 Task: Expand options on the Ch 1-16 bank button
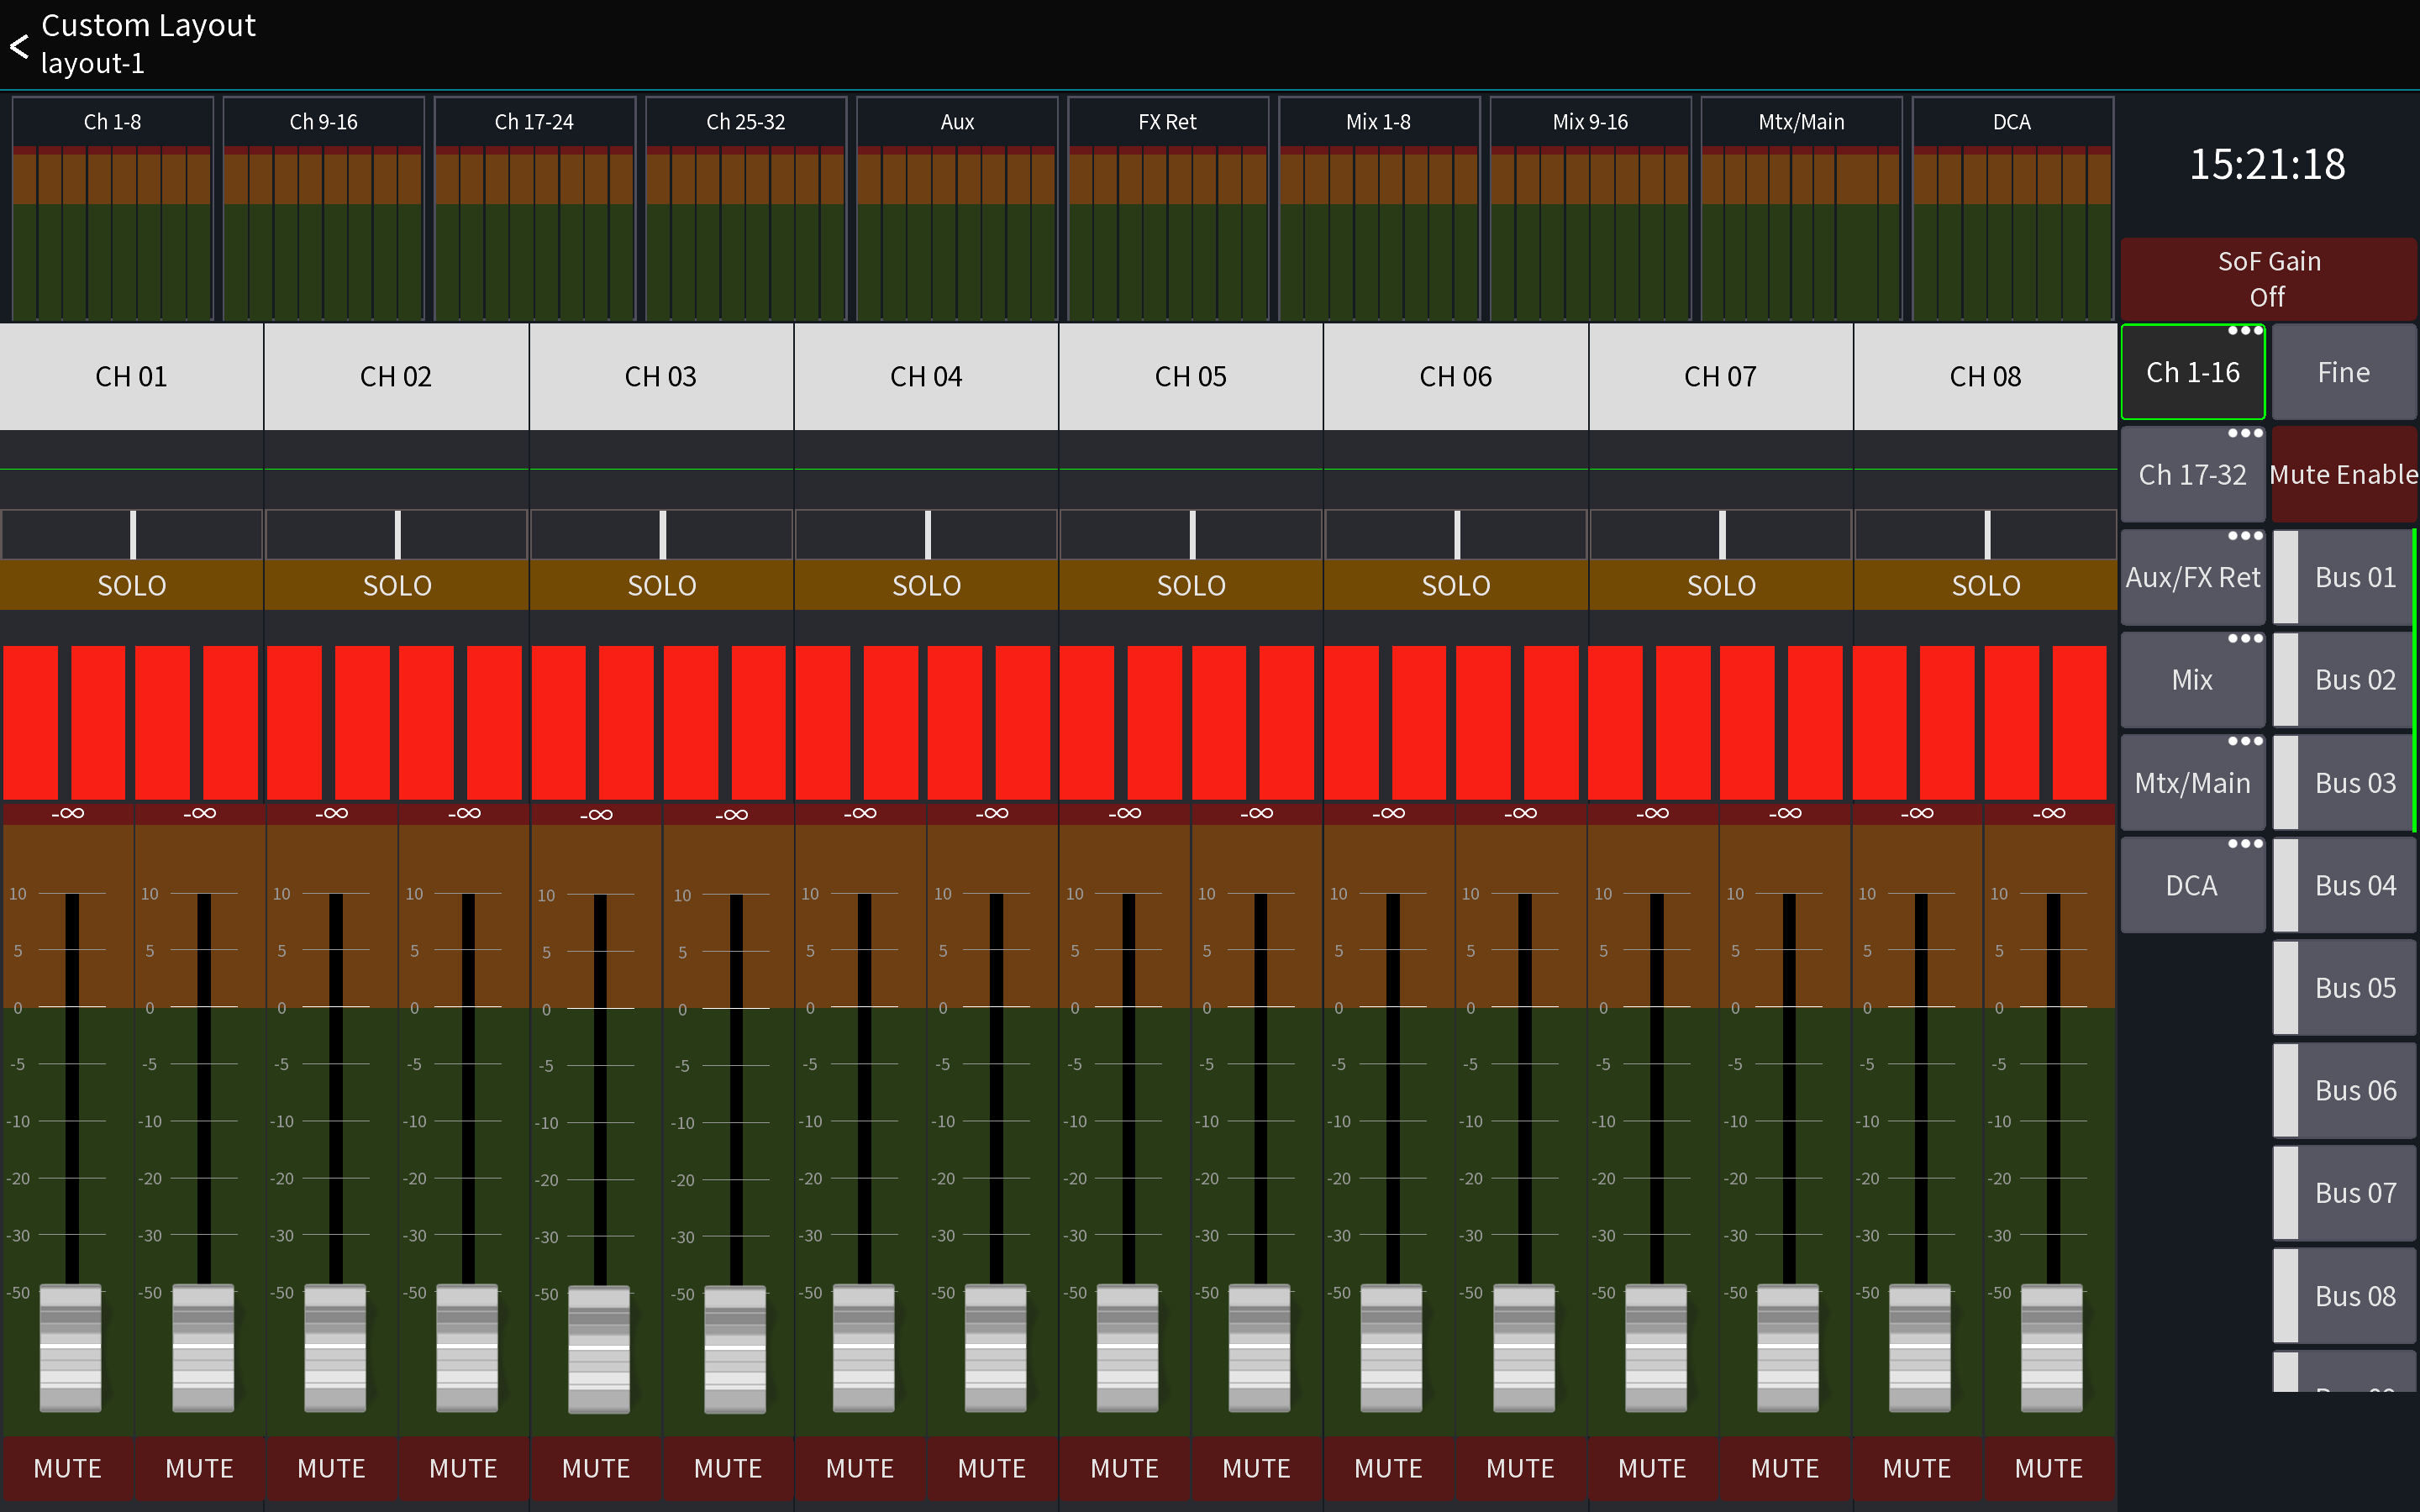(x=2248, y=330)
